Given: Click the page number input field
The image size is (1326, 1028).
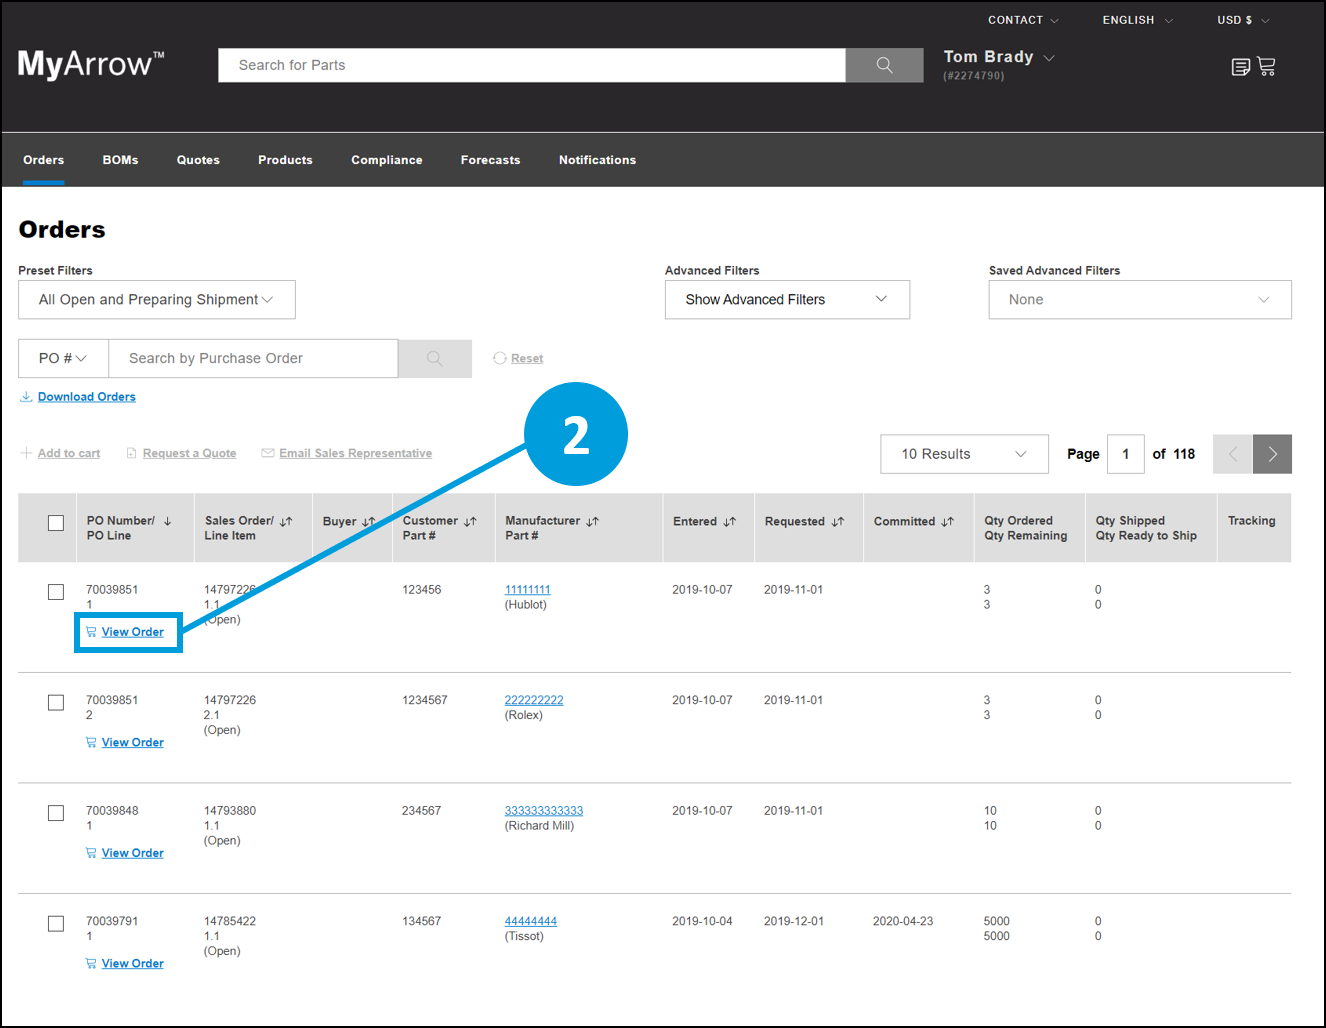Looking at the screenshot, I should (1125, 454).
